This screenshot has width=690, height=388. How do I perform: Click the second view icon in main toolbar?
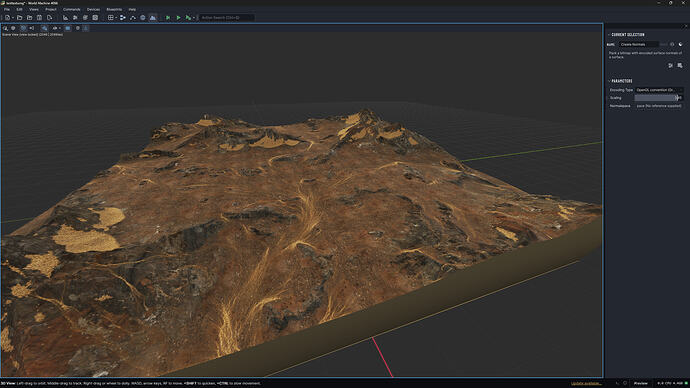point(75,18)
